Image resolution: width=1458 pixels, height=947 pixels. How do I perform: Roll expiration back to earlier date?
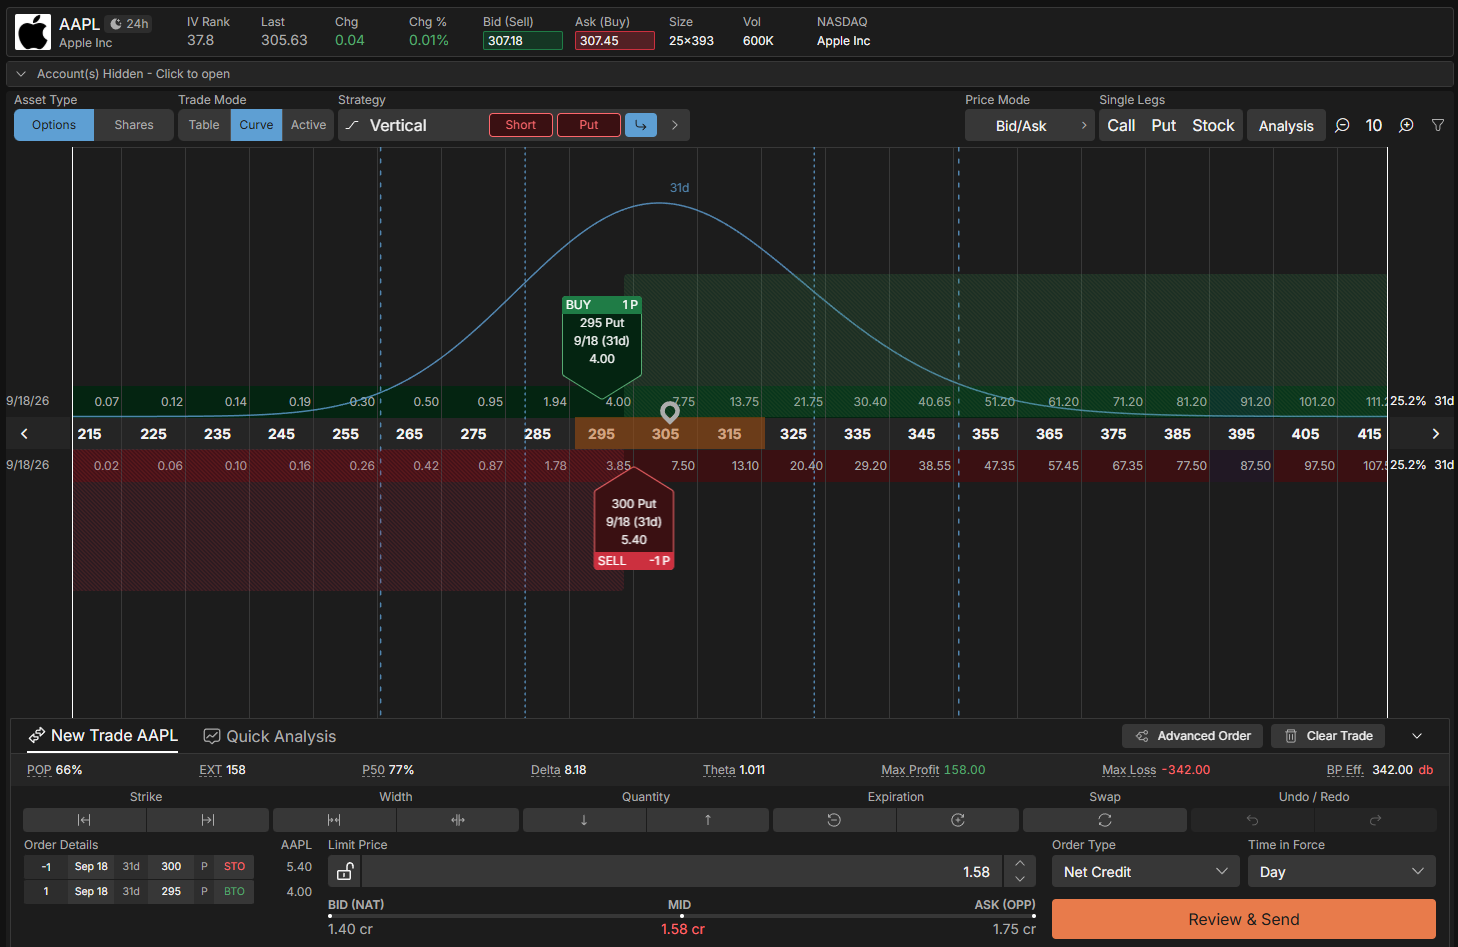pyautogui.click(x=834, y=820)
